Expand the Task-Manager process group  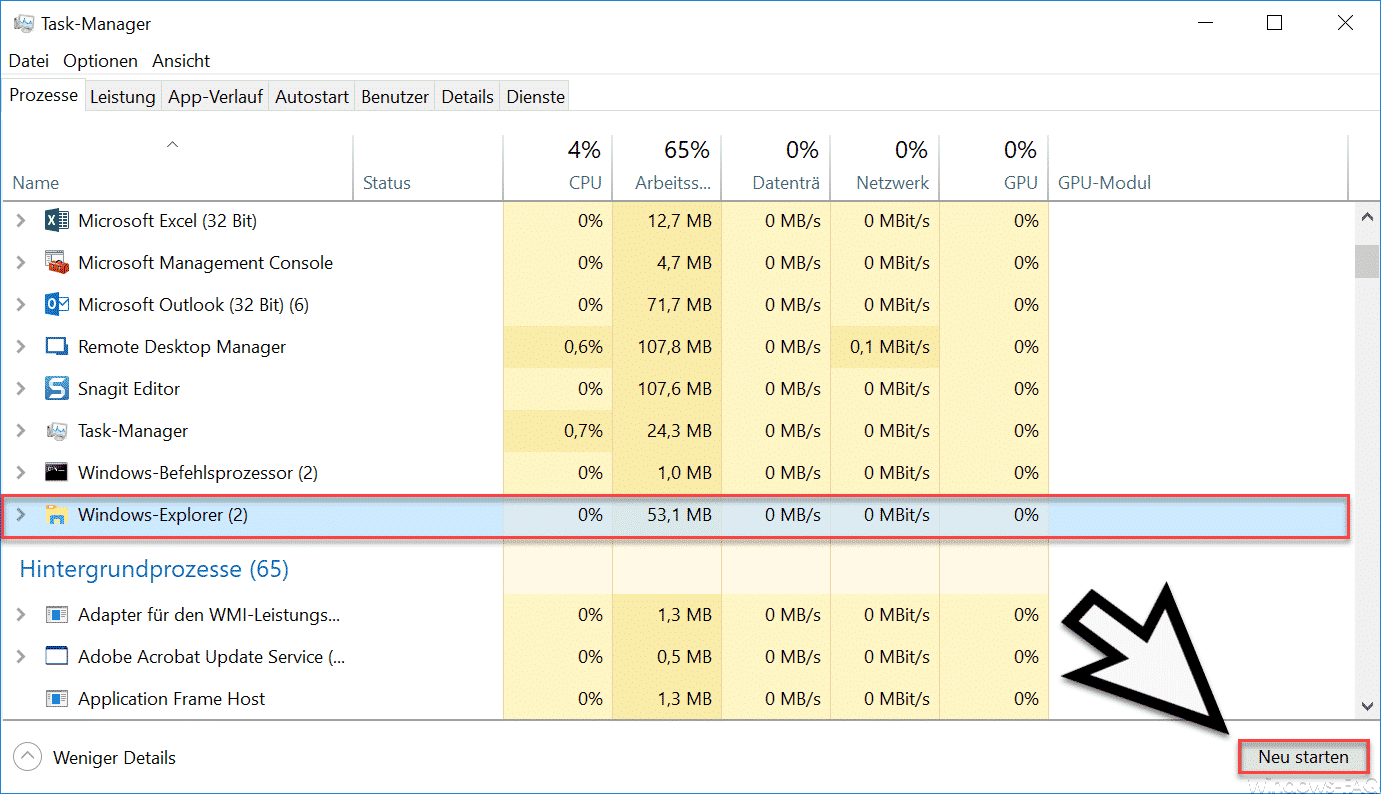(21, 431)
